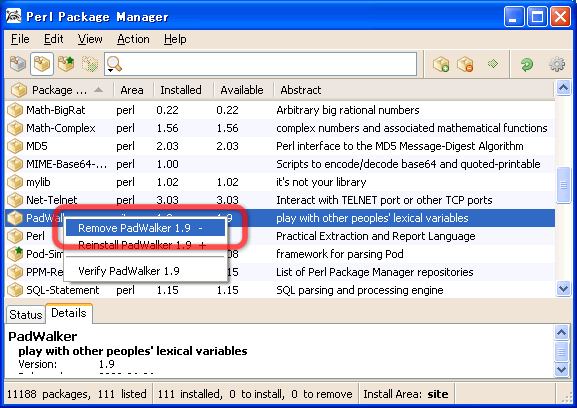Select the Math-Complex package name
Image resolution: width=577 pixels, height=408 pixels.
61,128
